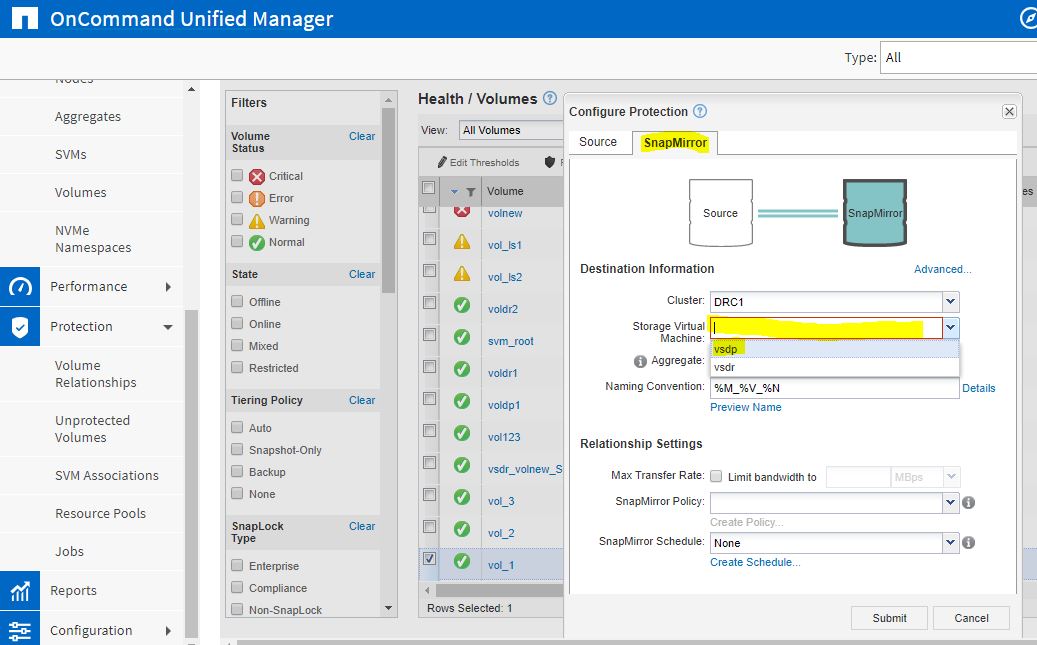Screen dimensions: 1037x645
Task: Open the filter funnel in the Volume column
Action: (x=471, y=191)
